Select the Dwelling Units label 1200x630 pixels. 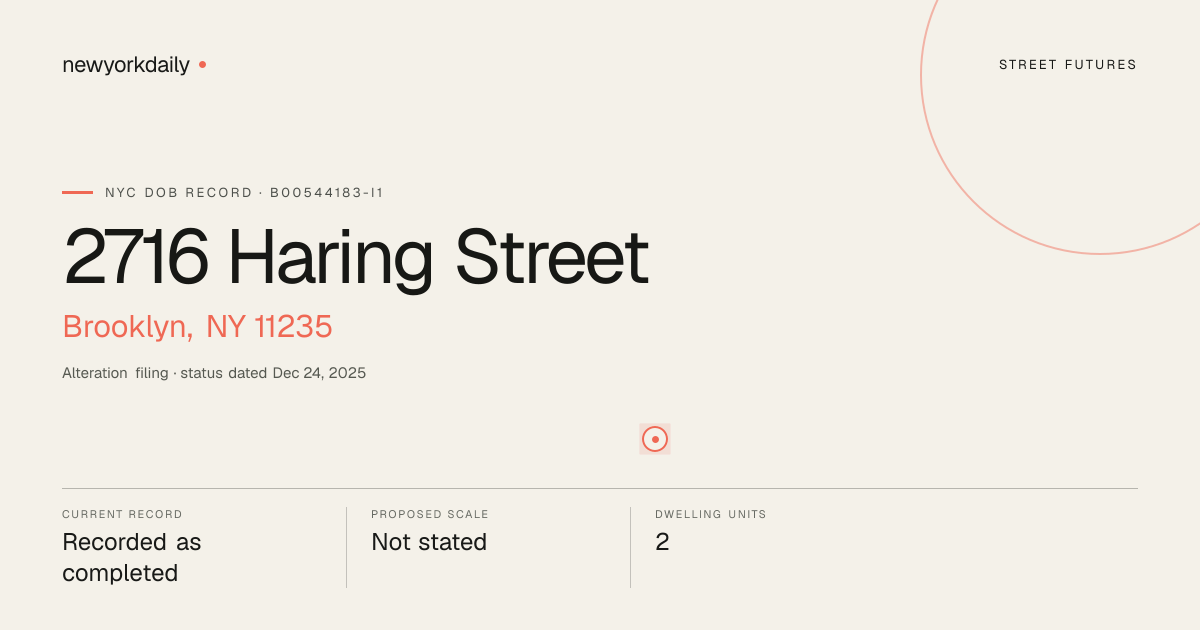(x=711, y=514)
